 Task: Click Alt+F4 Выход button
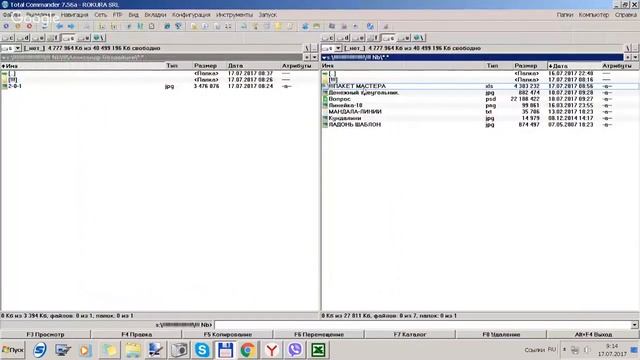(593, 334)
